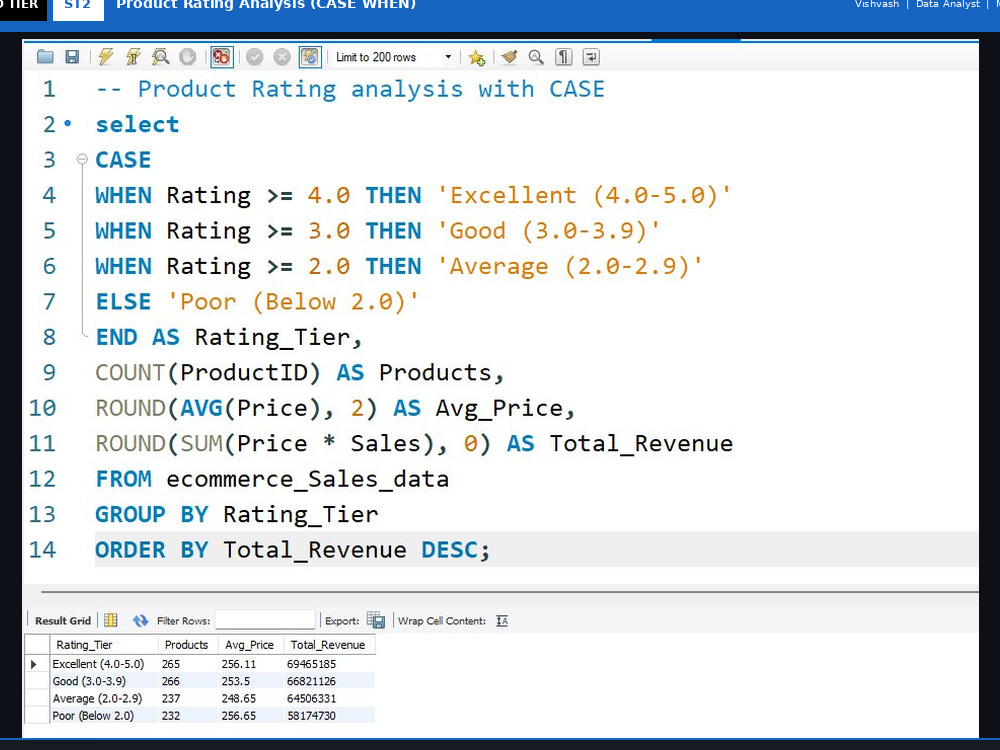Sort by the Rating_Tier column header
1000x750 pixels.
104,645
